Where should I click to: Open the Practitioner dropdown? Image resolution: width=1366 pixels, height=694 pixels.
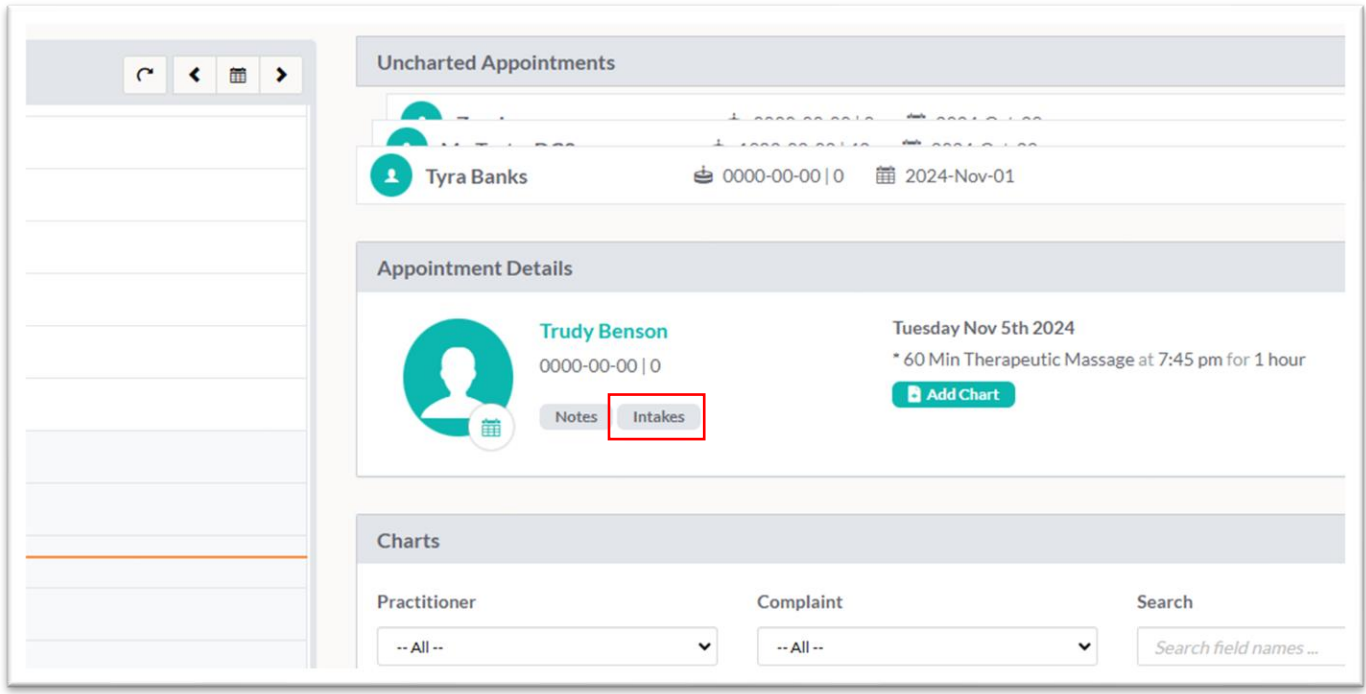(x=546, y=647)
